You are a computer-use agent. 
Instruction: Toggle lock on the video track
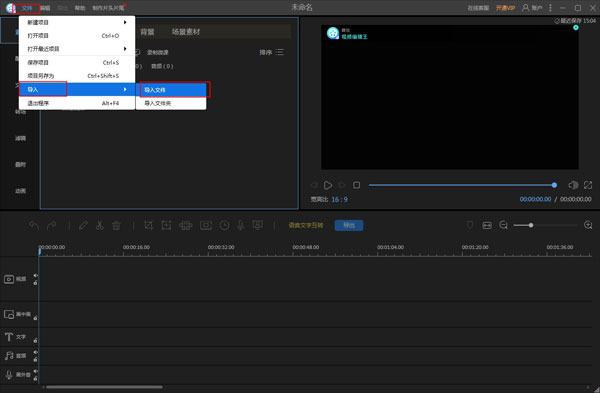(35, 283)
